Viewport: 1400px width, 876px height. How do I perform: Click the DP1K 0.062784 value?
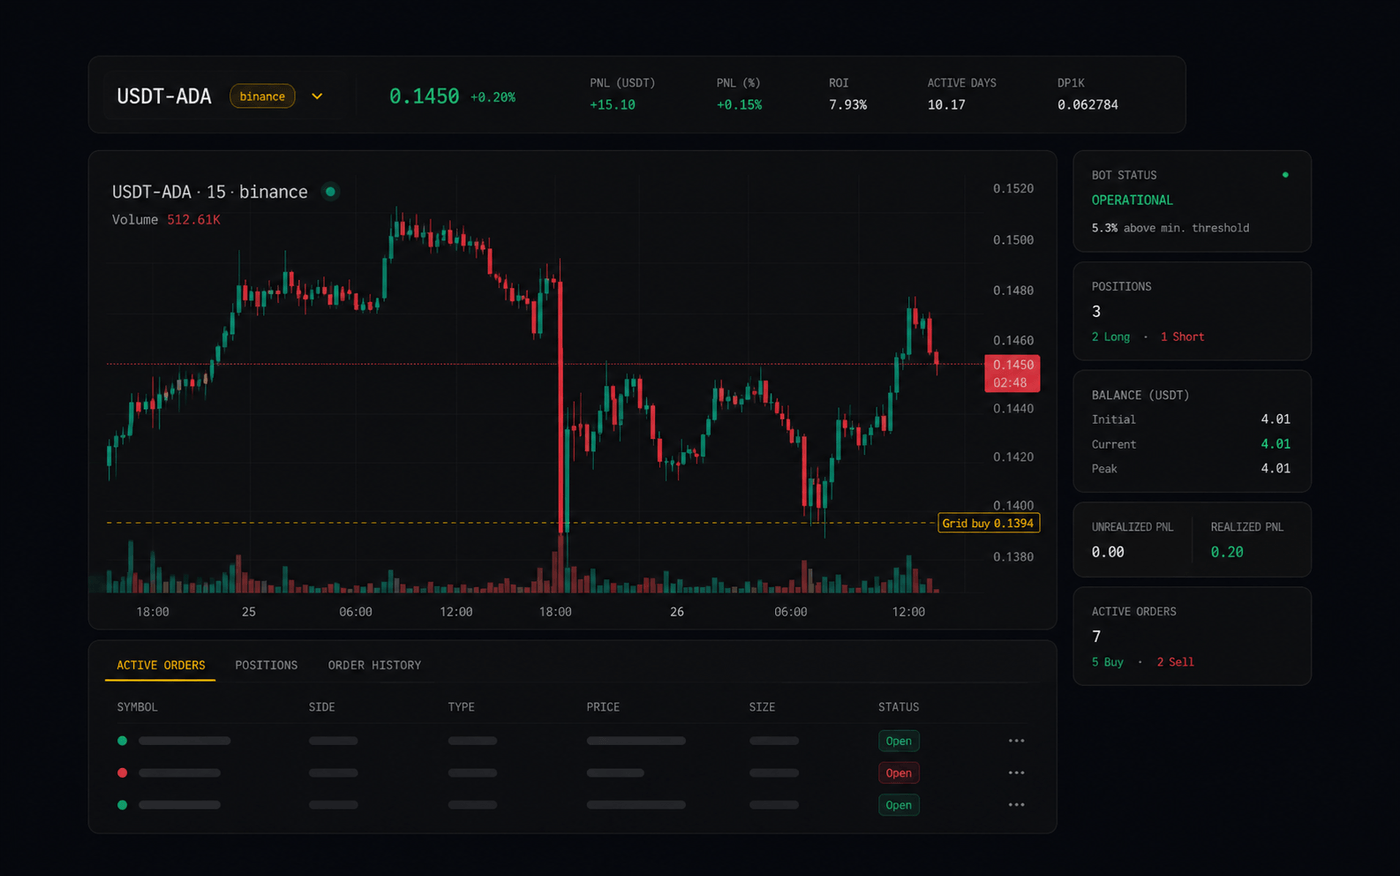coord(1088,105)
